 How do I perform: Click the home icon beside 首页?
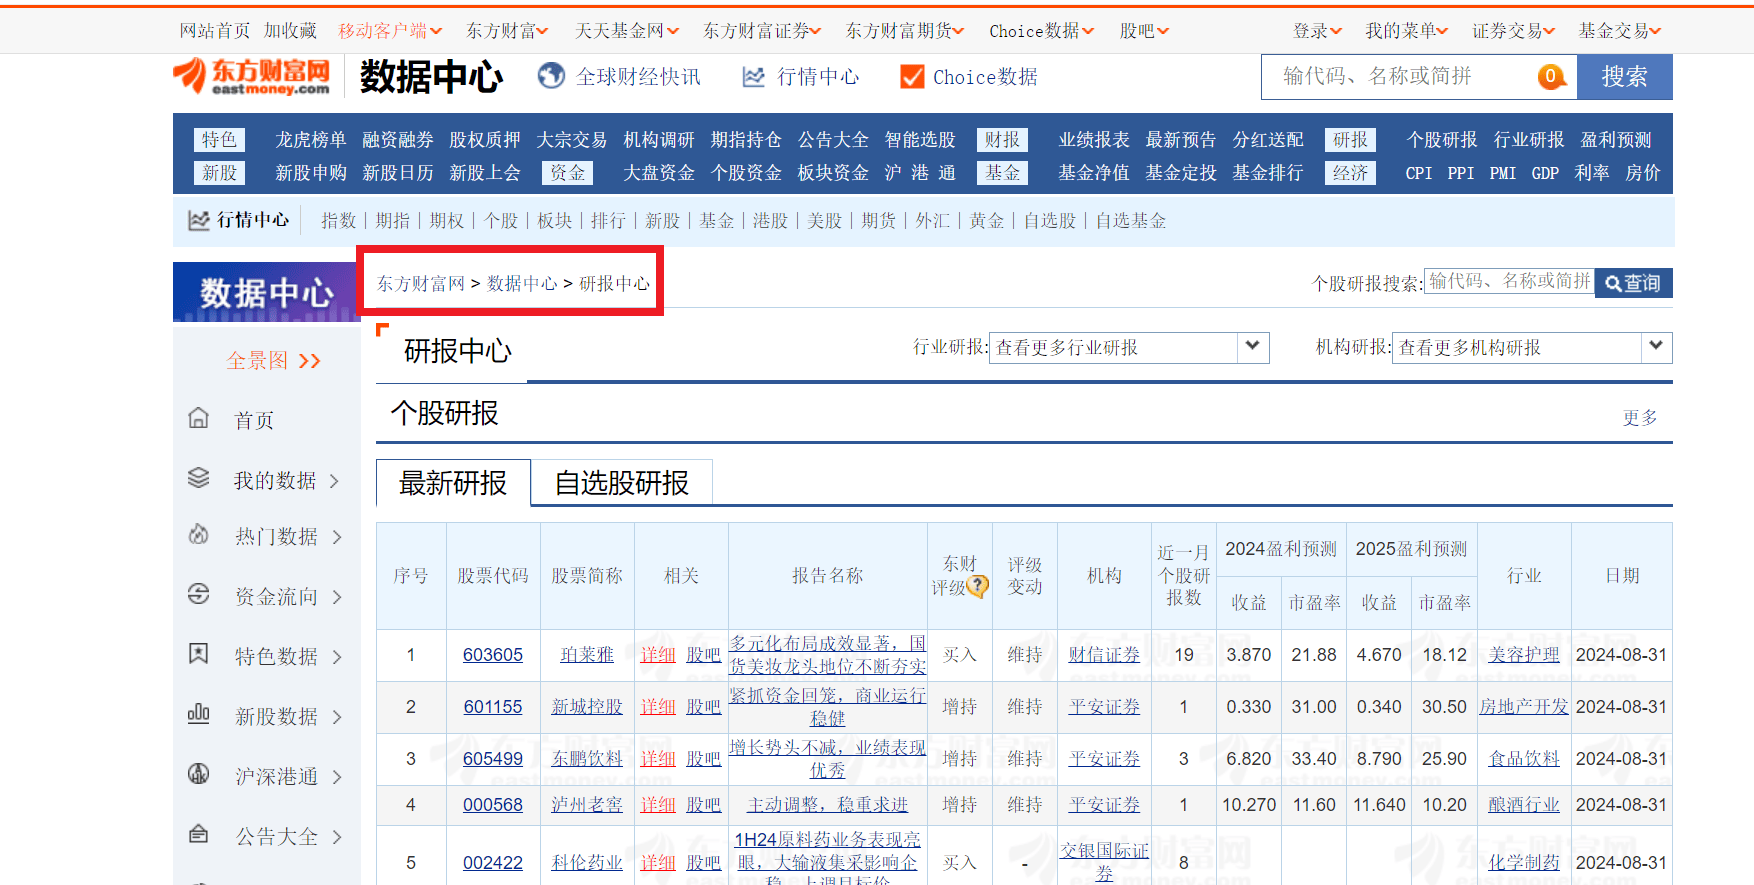pyautogui.click(x=199, y=418)
